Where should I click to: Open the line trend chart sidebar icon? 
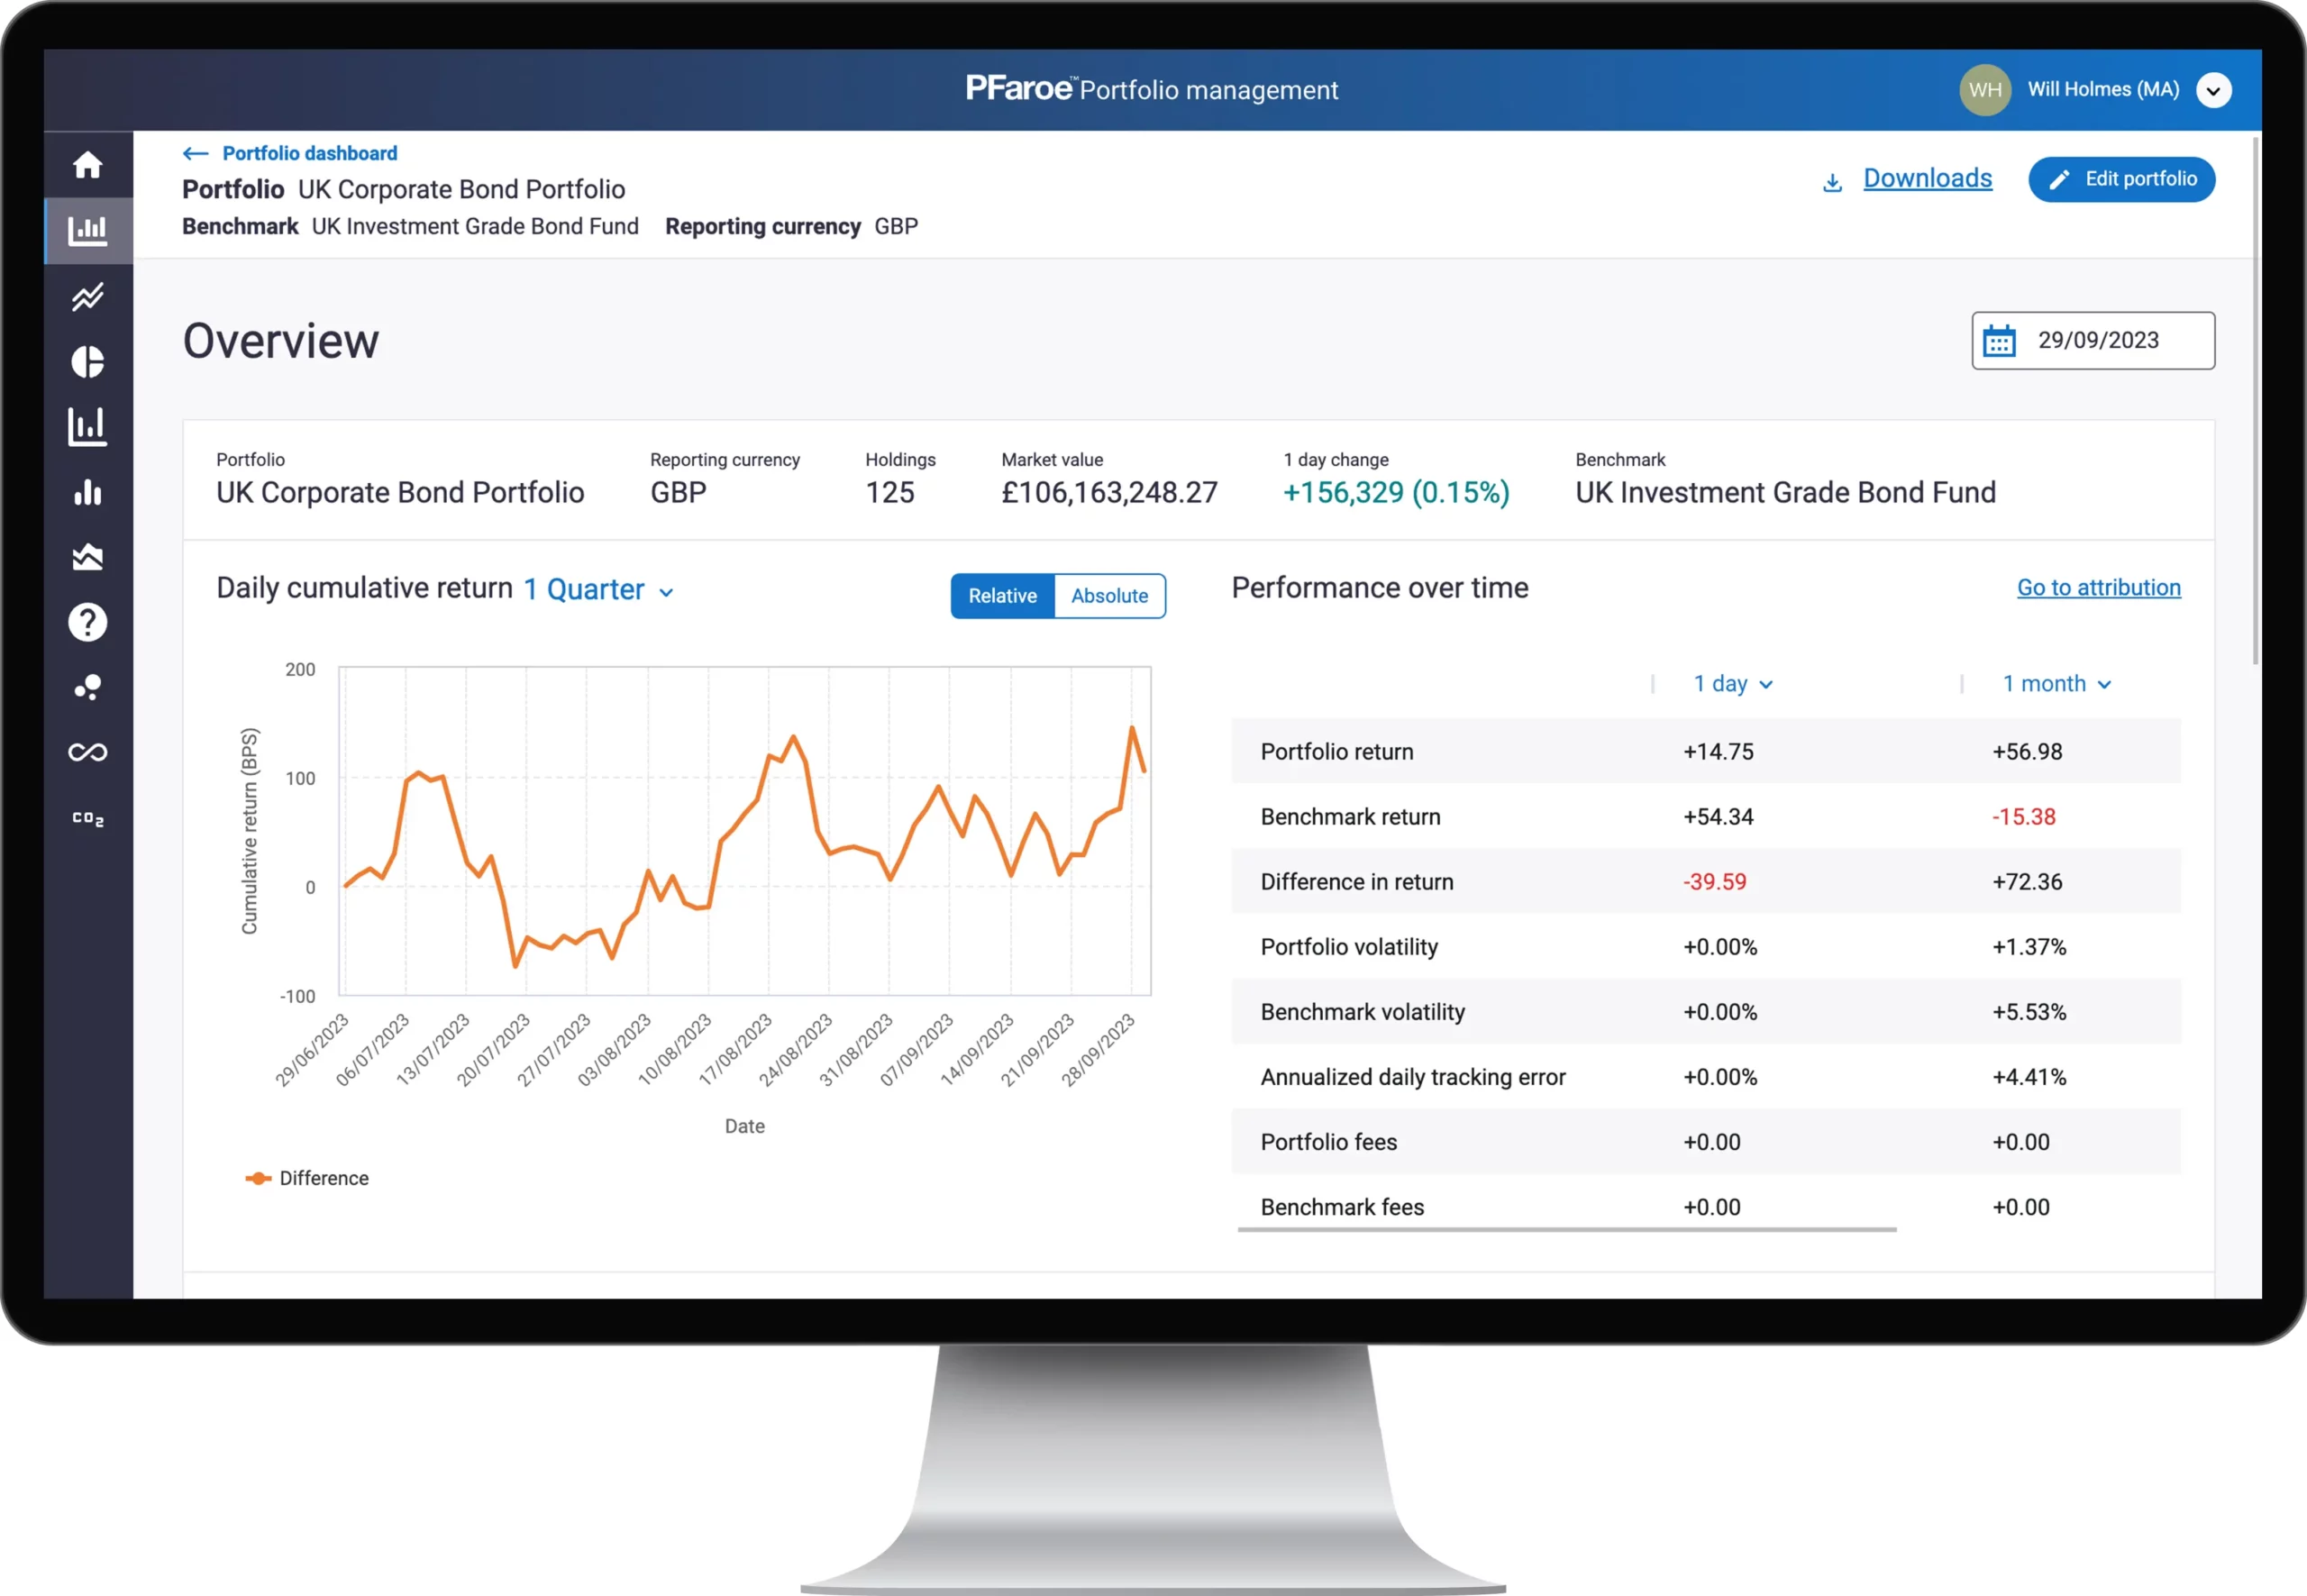tap(88, 297)
